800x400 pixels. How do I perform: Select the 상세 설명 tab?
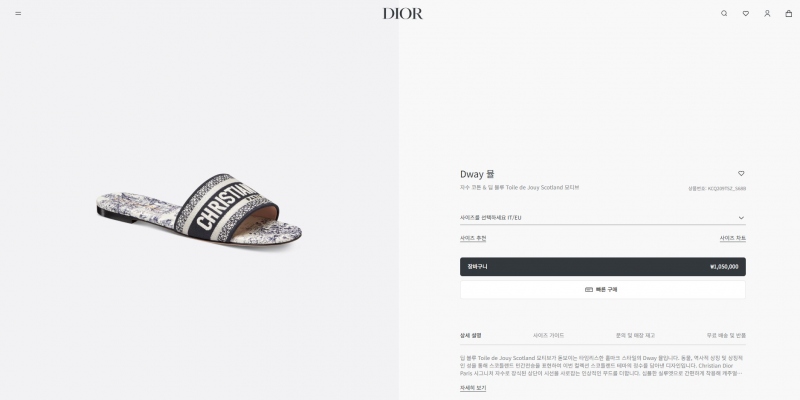coord(470,336)
